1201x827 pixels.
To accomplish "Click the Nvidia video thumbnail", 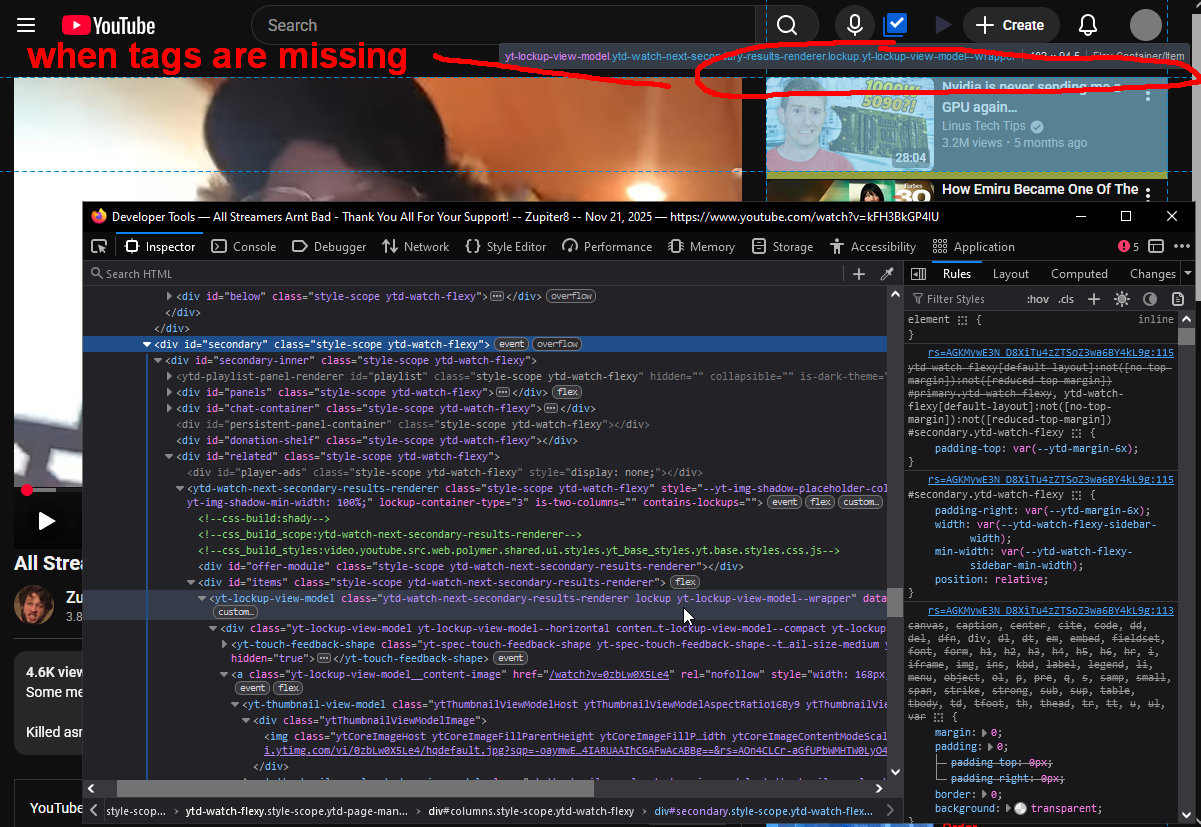I will coord(850,125).
